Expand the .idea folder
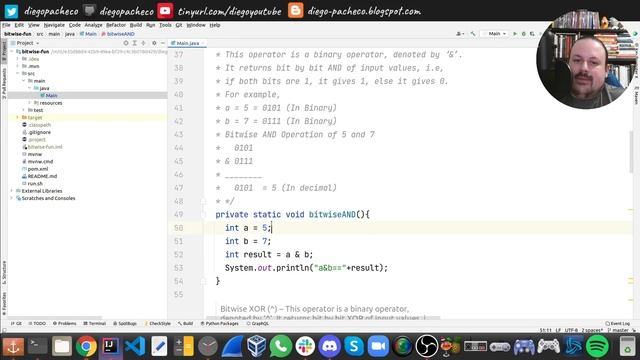This screenshot has width=640, height=360. 18,59
